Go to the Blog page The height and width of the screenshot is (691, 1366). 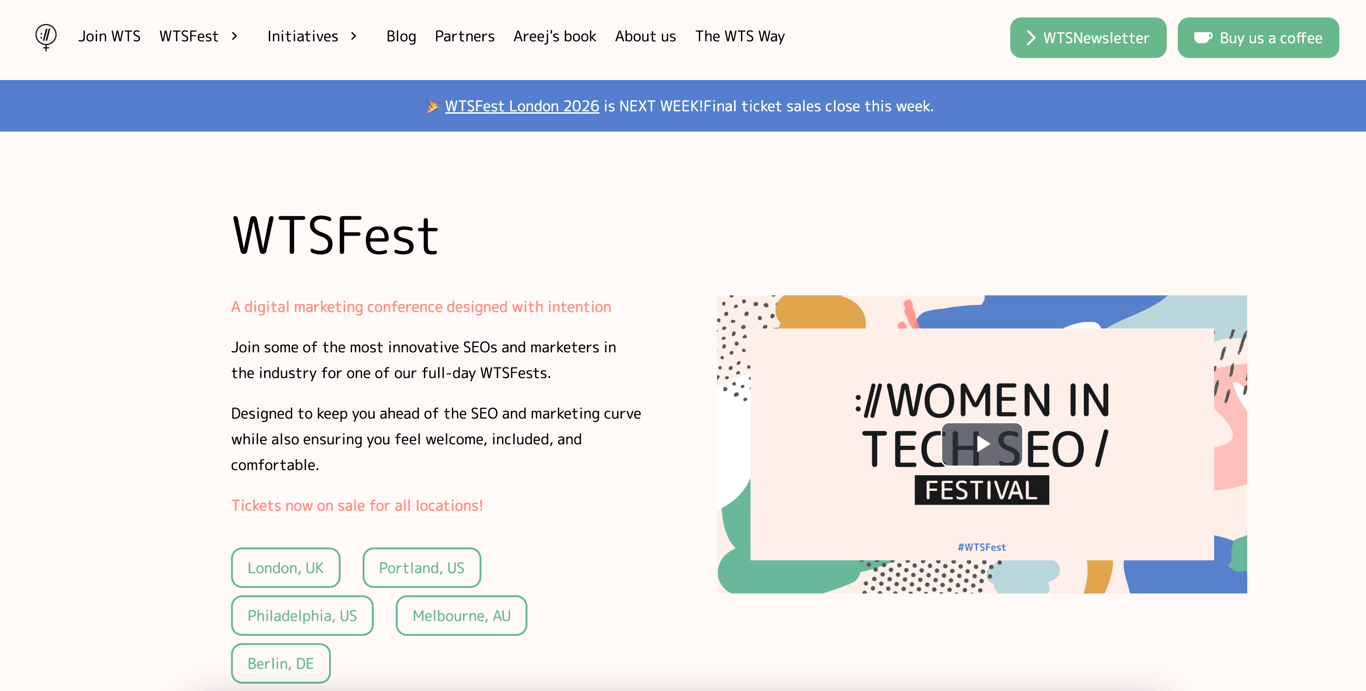click(401, 36)
